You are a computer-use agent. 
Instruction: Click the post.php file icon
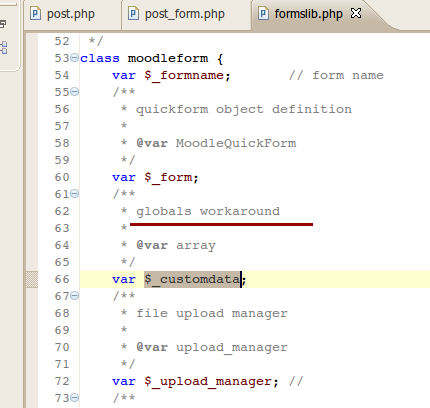35,14
